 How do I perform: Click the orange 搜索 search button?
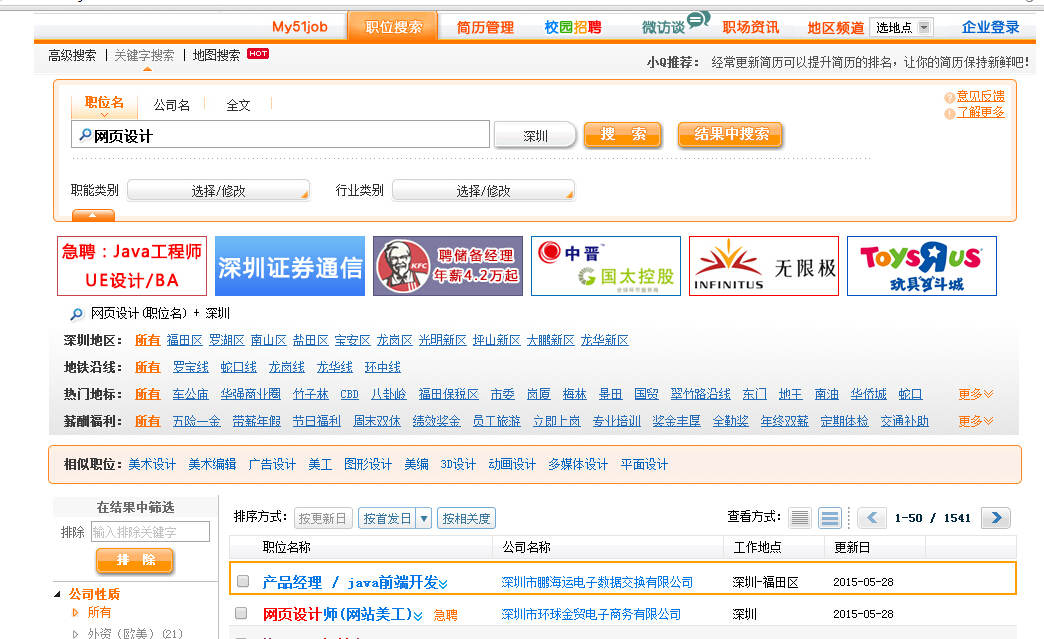pyautogui.click(x=622, y=134)
